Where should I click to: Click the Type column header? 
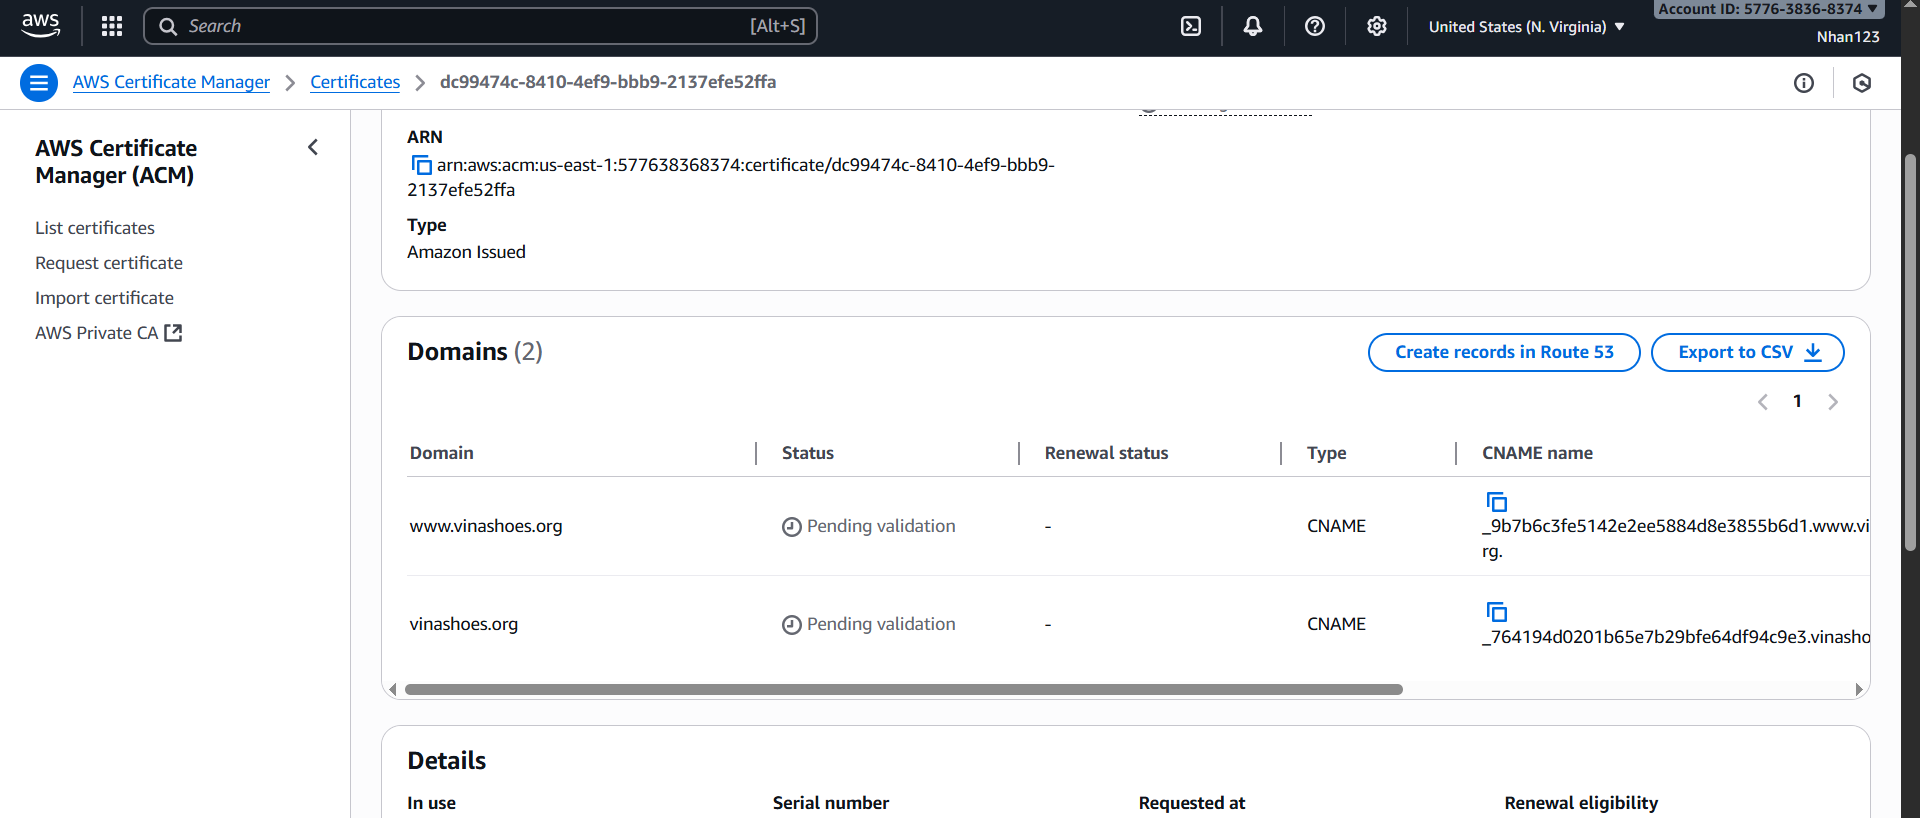(x=1326, y=453)
